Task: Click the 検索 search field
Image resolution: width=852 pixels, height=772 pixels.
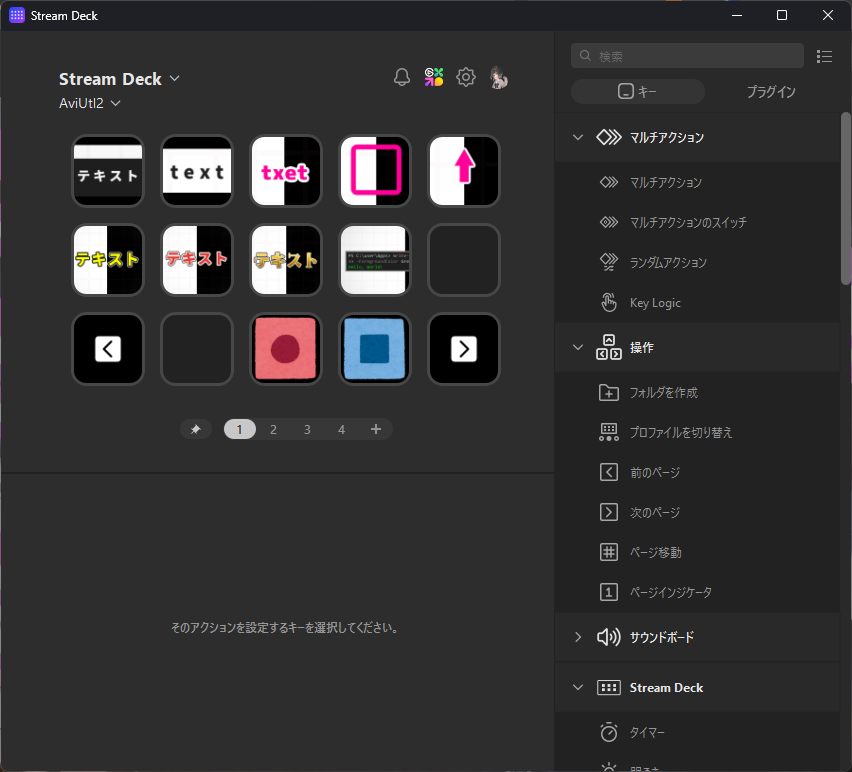Action: 687,55
